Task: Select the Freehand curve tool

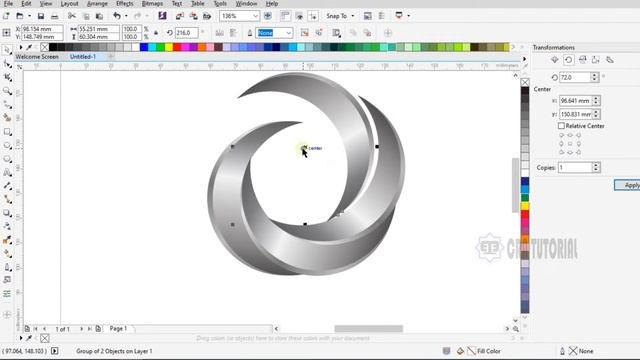Action: point(7,104)
